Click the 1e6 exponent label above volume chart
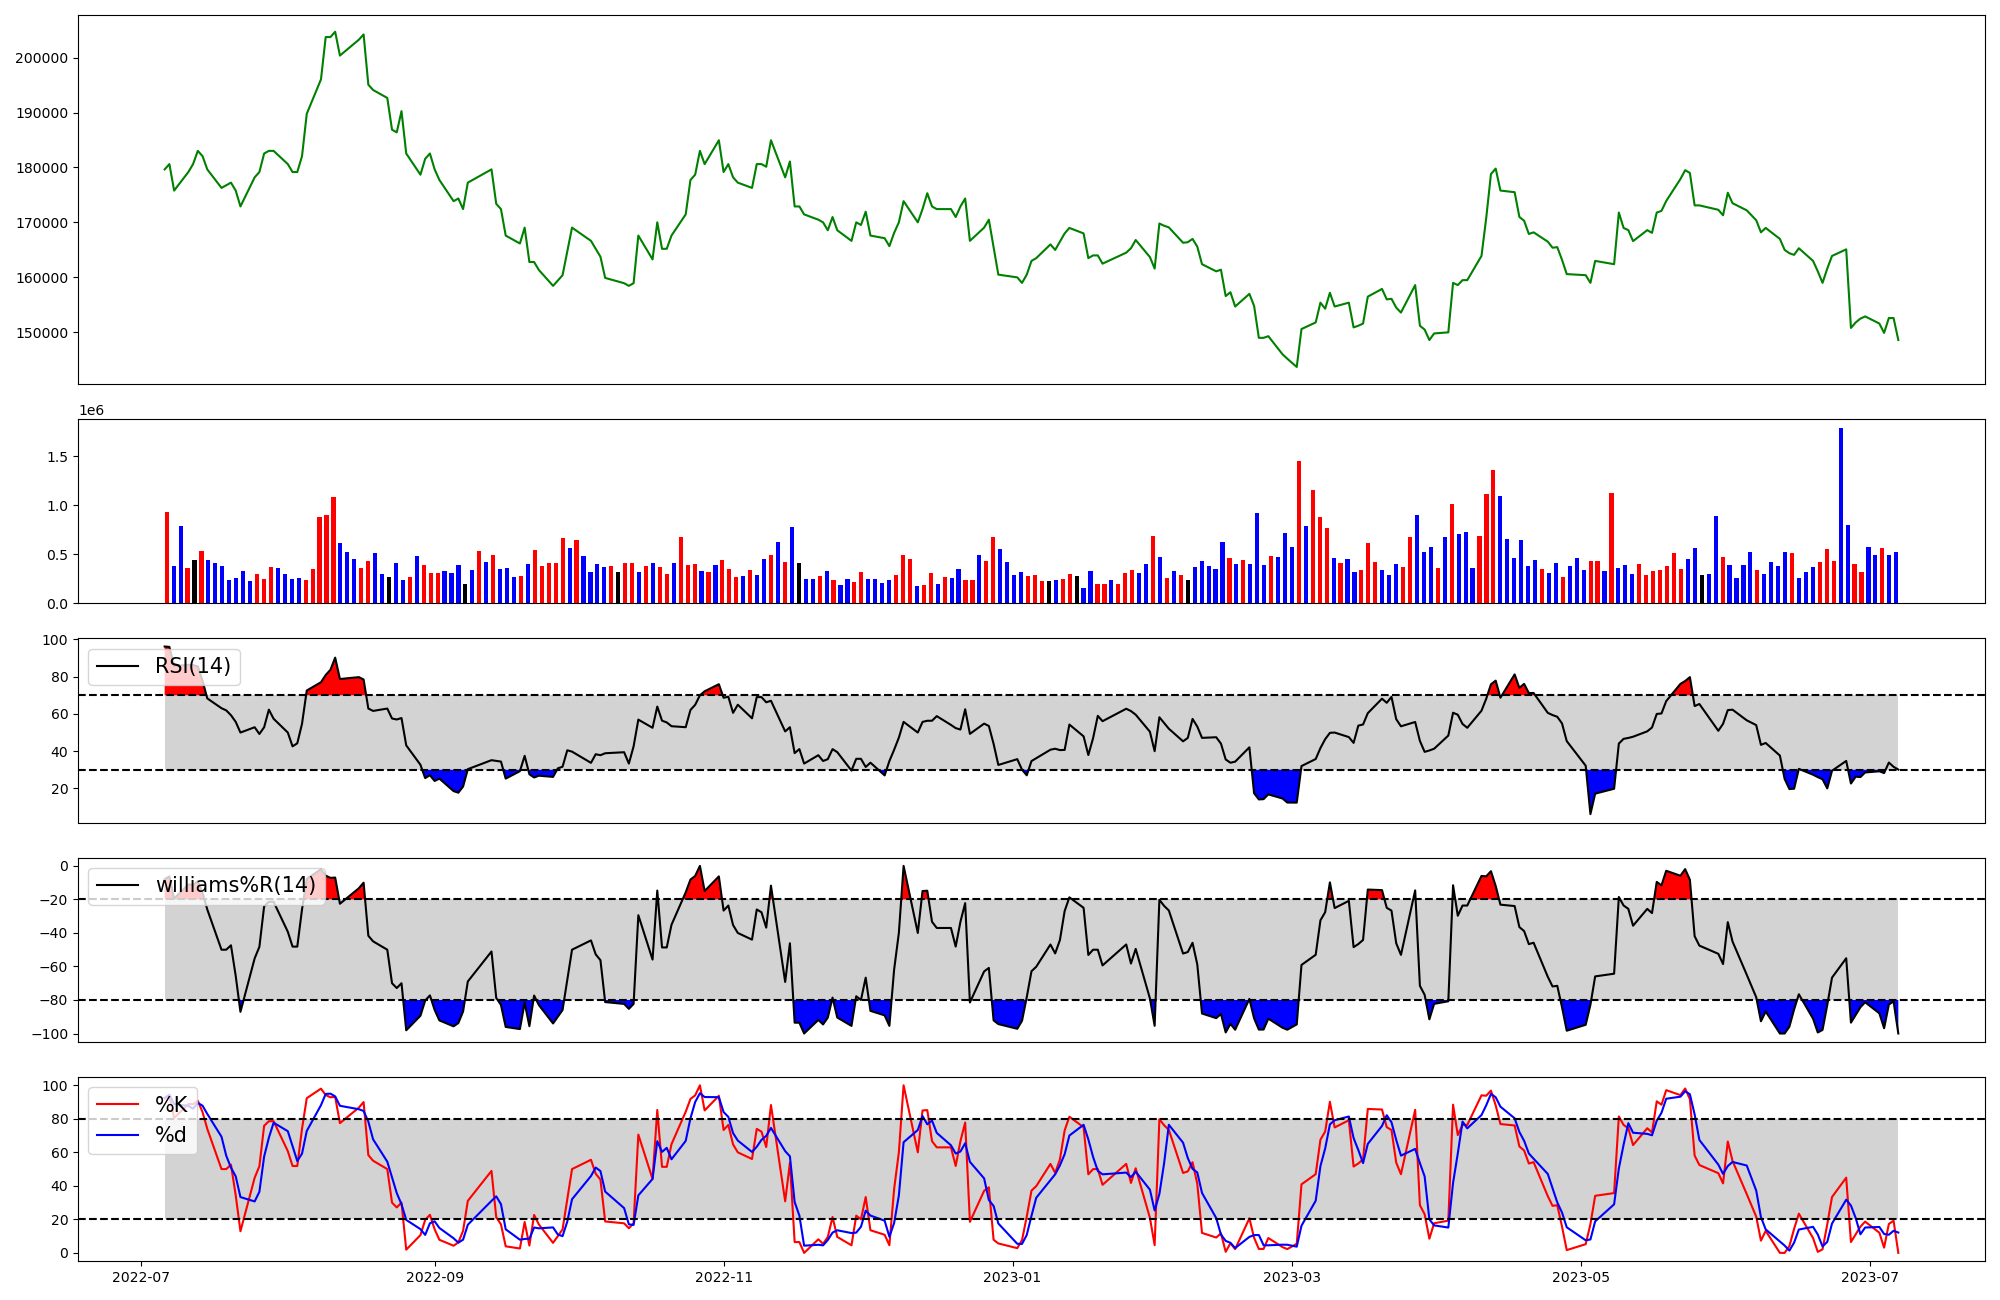 (91, 411)
